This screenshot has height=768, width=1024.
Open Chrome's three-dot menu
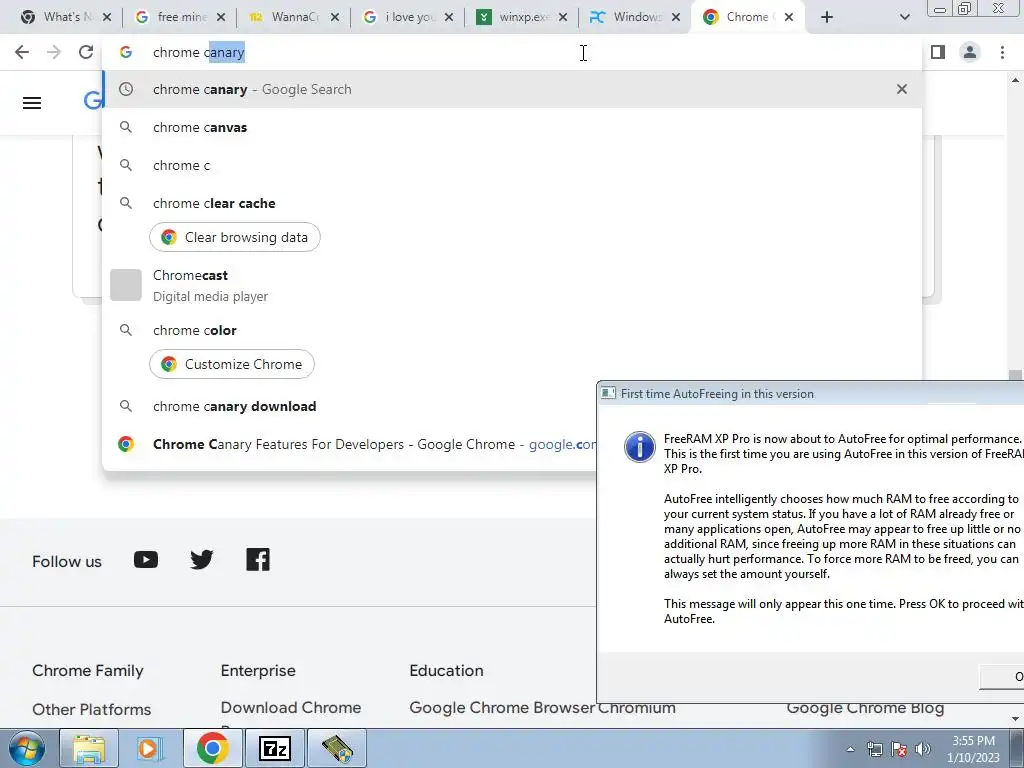(x=1002, y=52)
